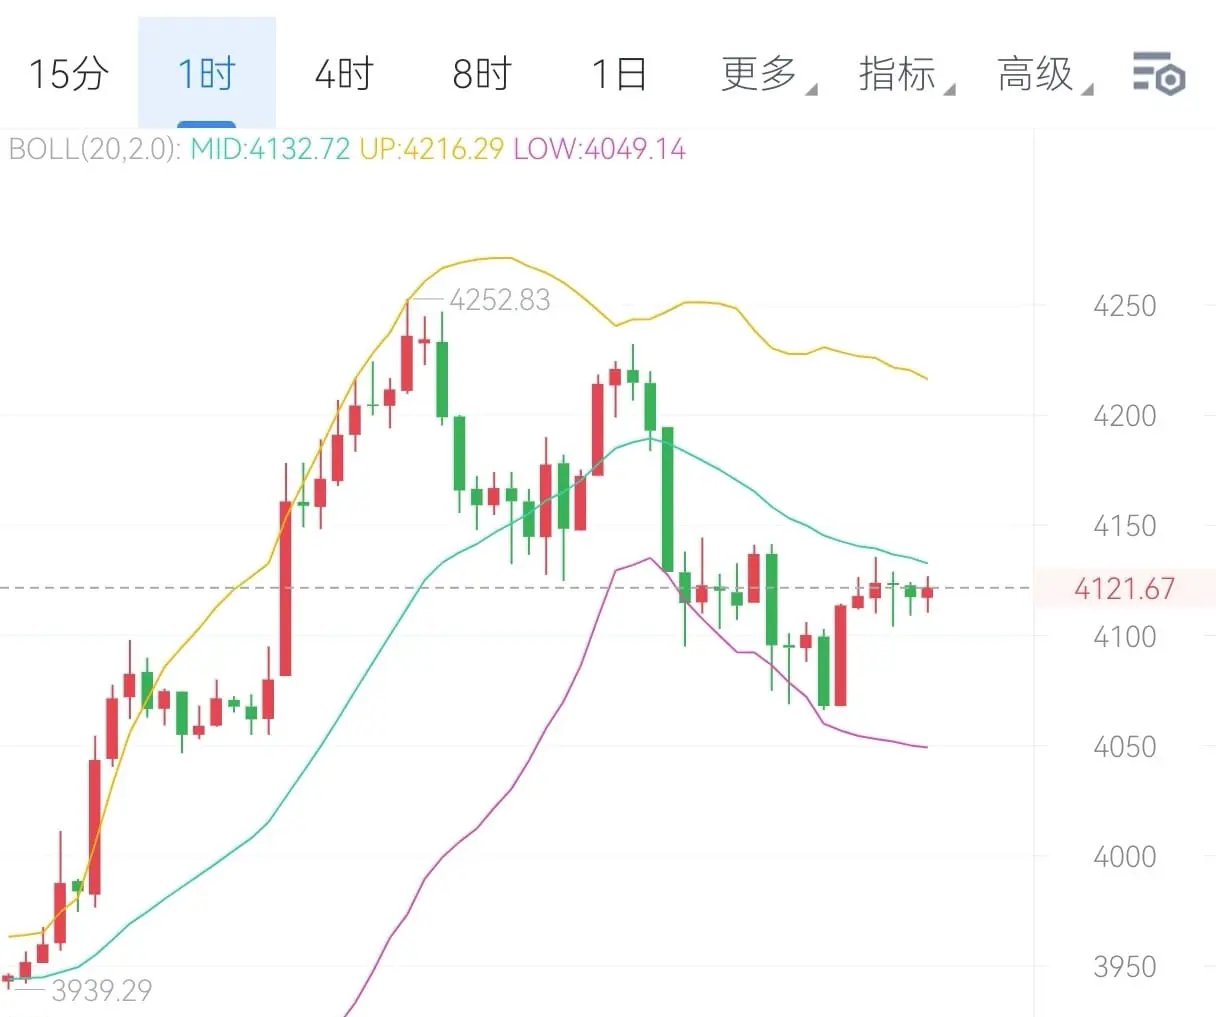Screen dimensions: 1216x1017
Task: Expand the 更多 timeframe dropdown
Action: pos(760,74)
